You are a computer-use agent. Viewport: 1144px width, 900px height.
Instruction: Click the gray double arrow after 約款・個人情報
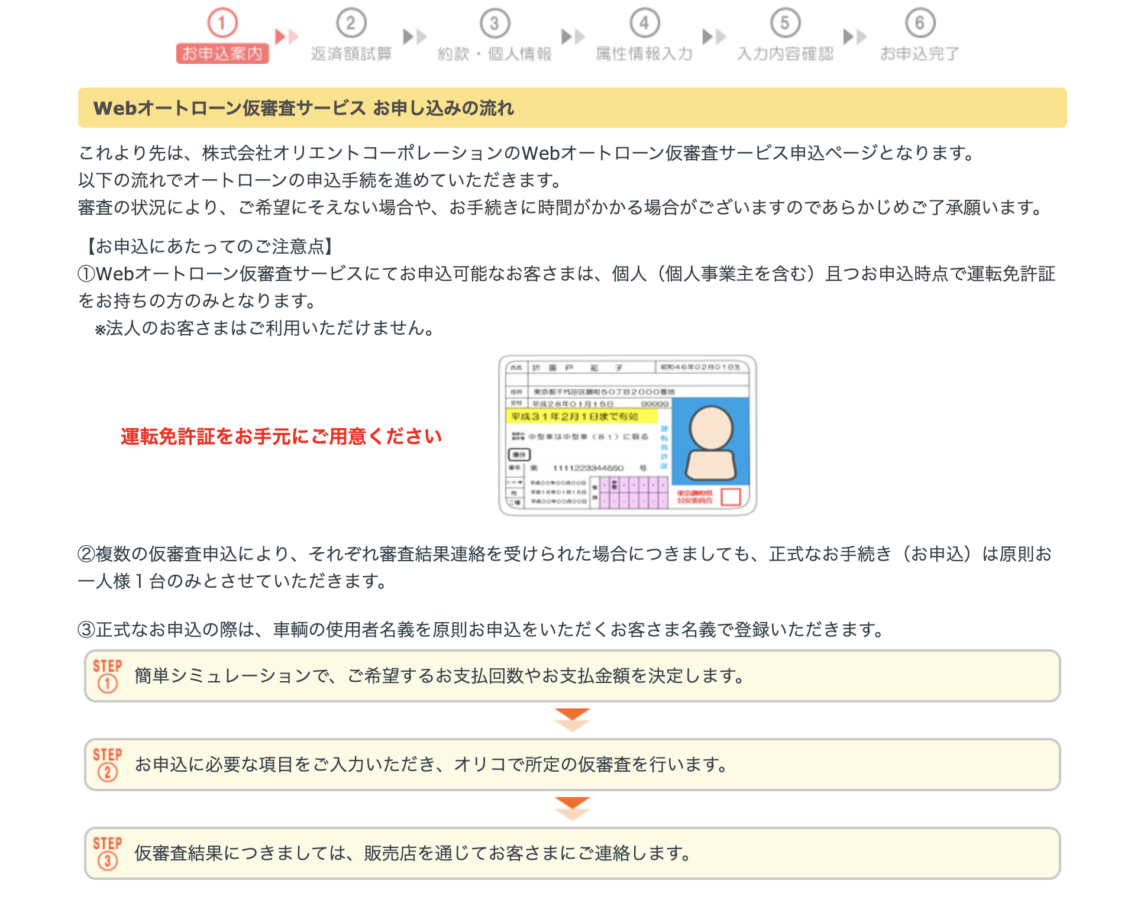[573, 36]
